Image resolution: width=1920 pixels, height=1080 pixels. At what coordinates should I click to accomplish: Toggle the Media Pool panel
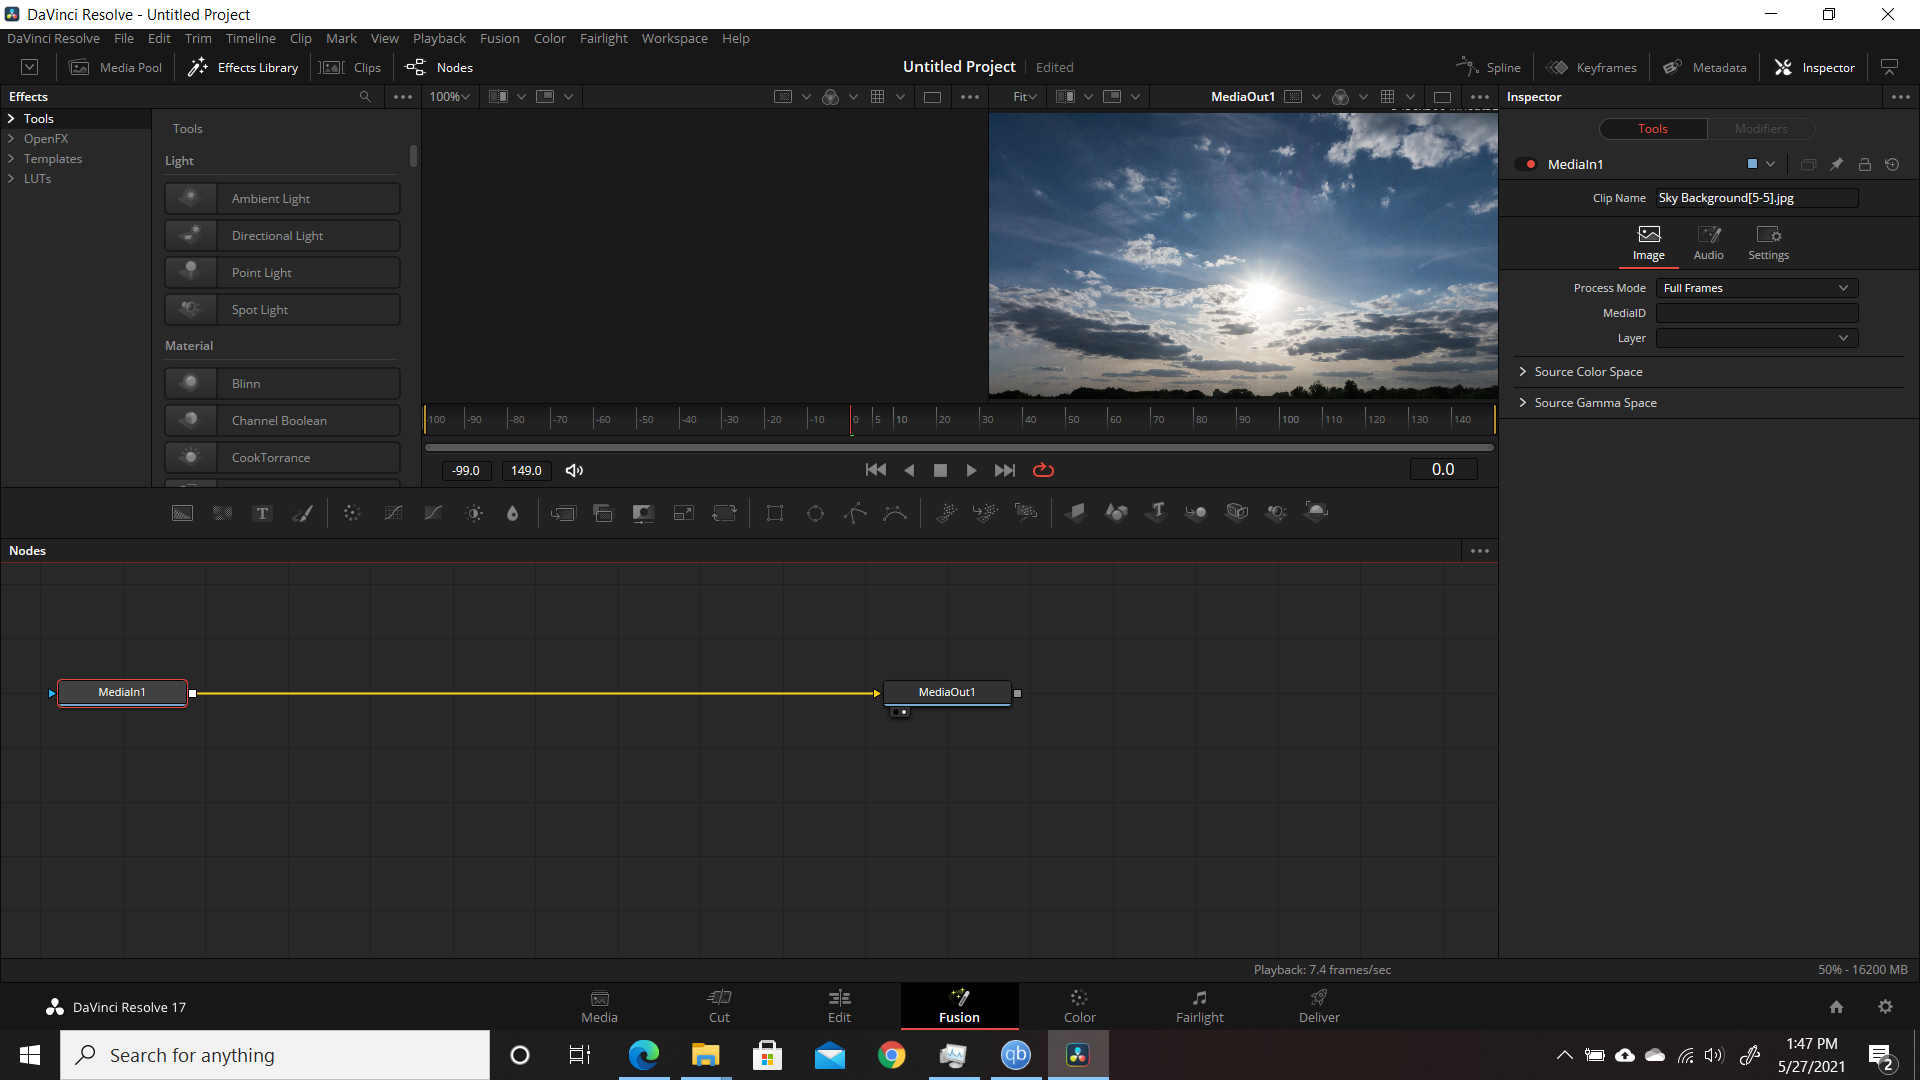pos(116,67)
